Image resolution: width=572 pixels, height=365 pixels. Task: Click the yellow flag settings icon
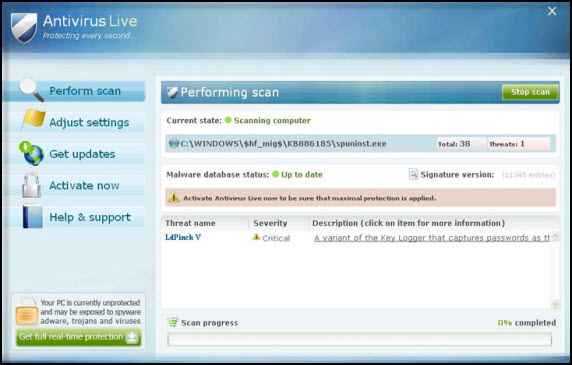click(x=33, y=119)
